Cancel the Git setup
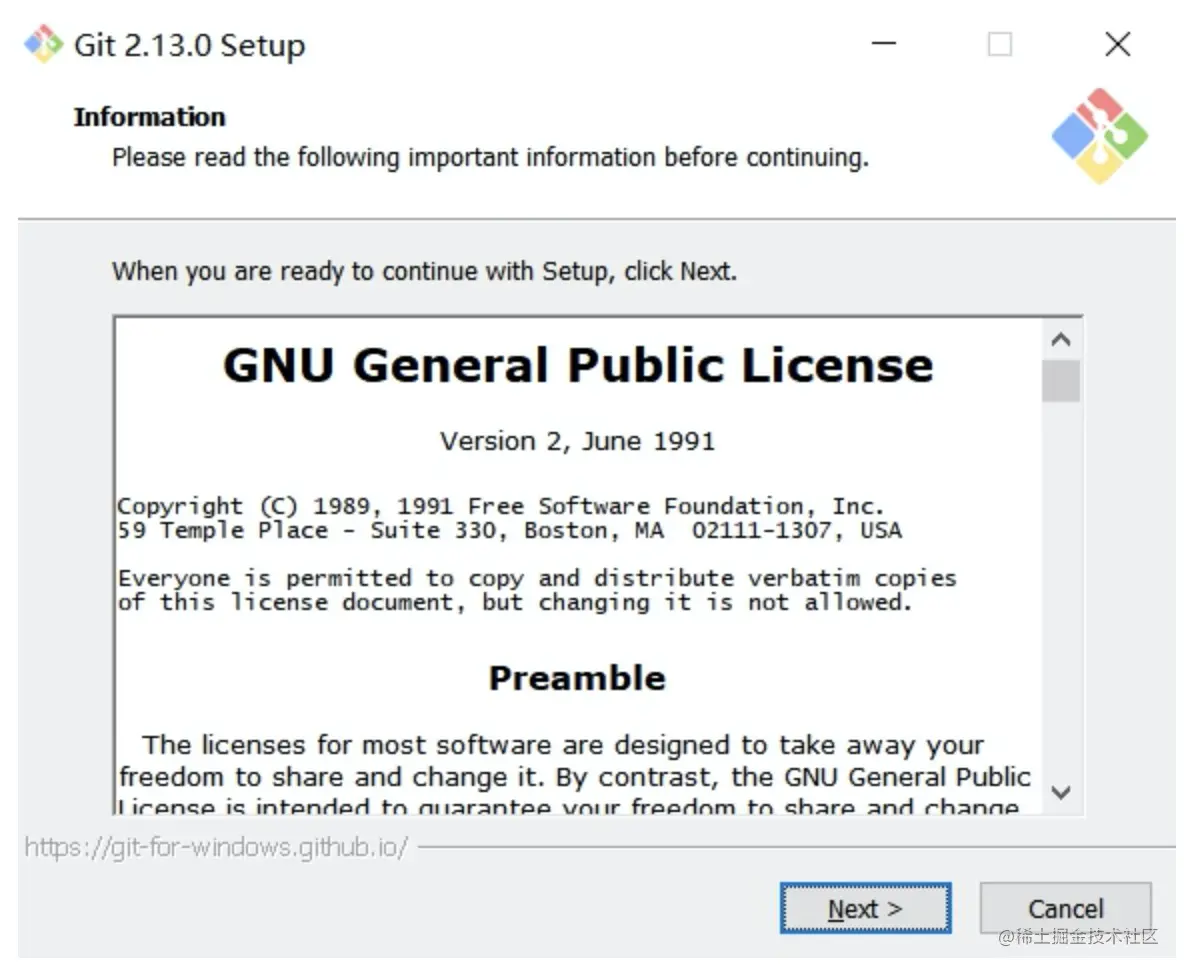This screenshot has width=1184, height=972. tap(1065, 909)
